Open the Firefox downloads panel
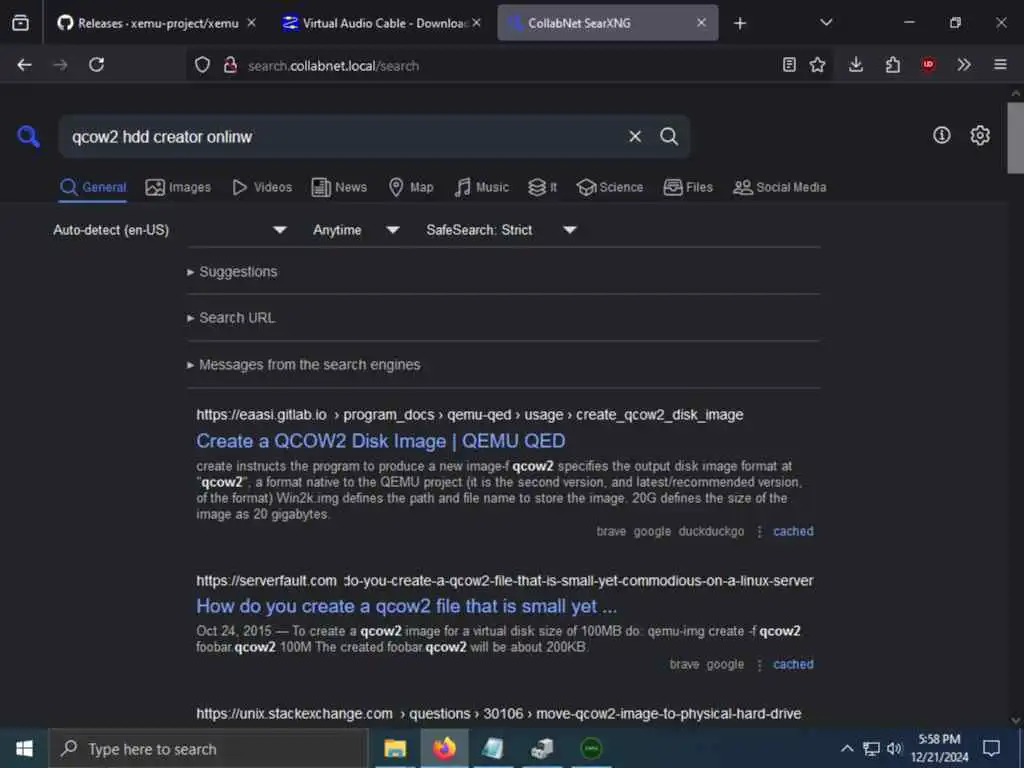This screenshot has height=768, width=1024. point(856,65)
